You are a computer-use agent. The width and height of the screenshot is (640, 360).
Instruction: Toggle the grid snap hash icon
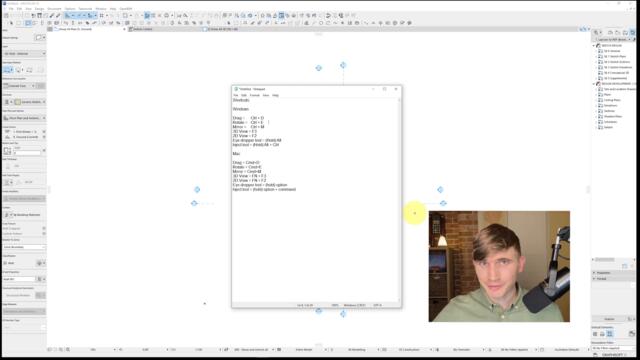click(102, 16)
